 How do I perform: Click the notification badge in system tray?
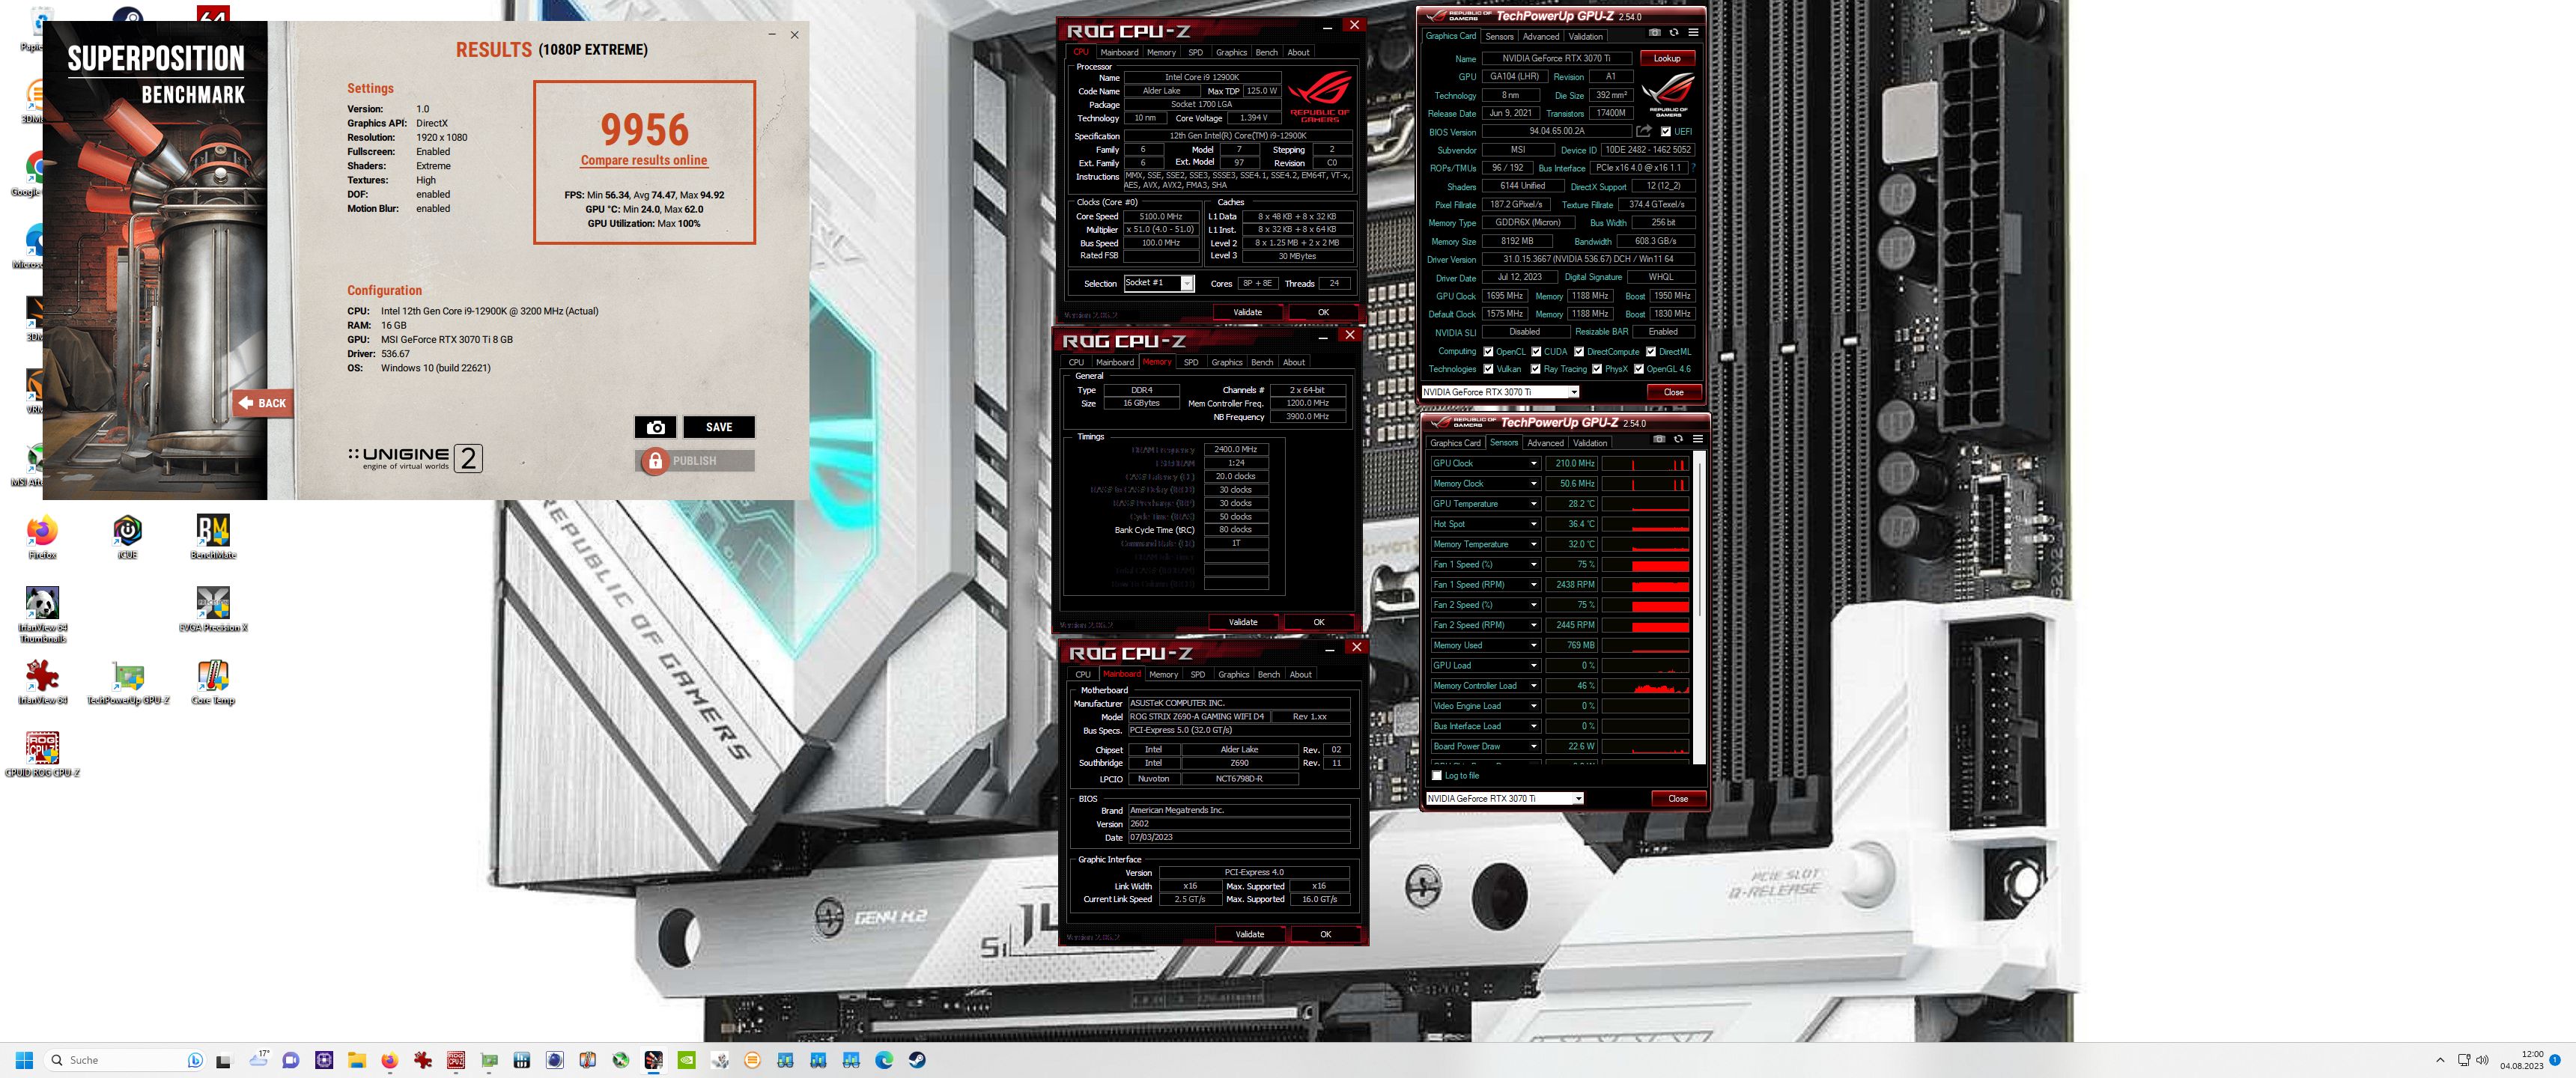2555,1060
